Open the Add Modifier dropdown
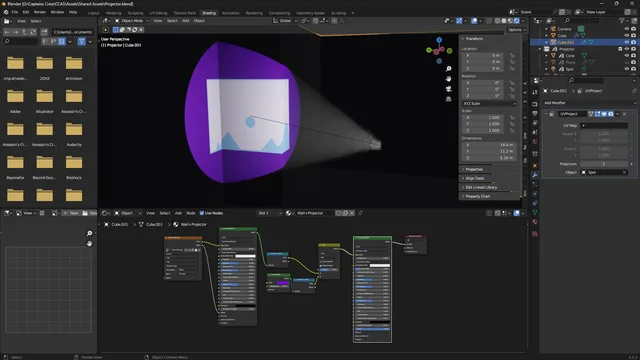Viewport: 640px width, 360px height. click(x=590, y=103)
